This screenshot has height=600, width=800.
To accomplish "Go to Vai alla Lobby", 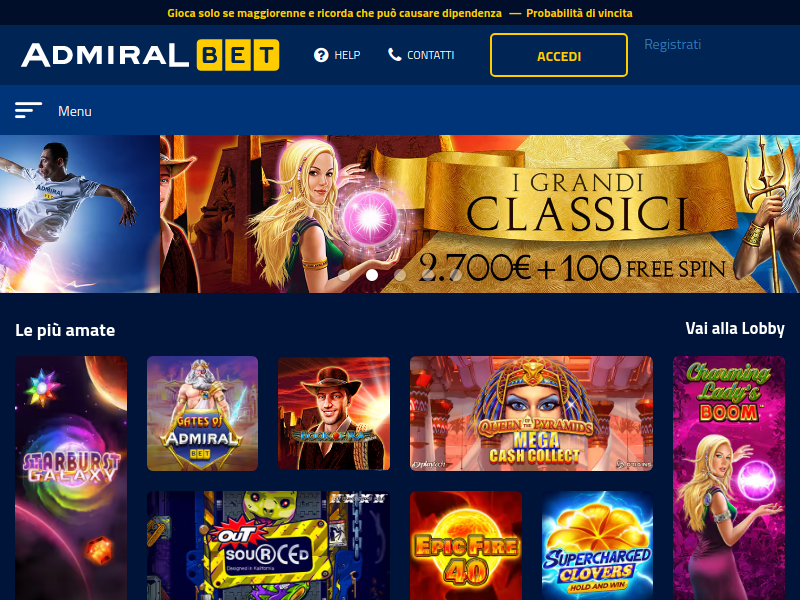I will [735, 328].
